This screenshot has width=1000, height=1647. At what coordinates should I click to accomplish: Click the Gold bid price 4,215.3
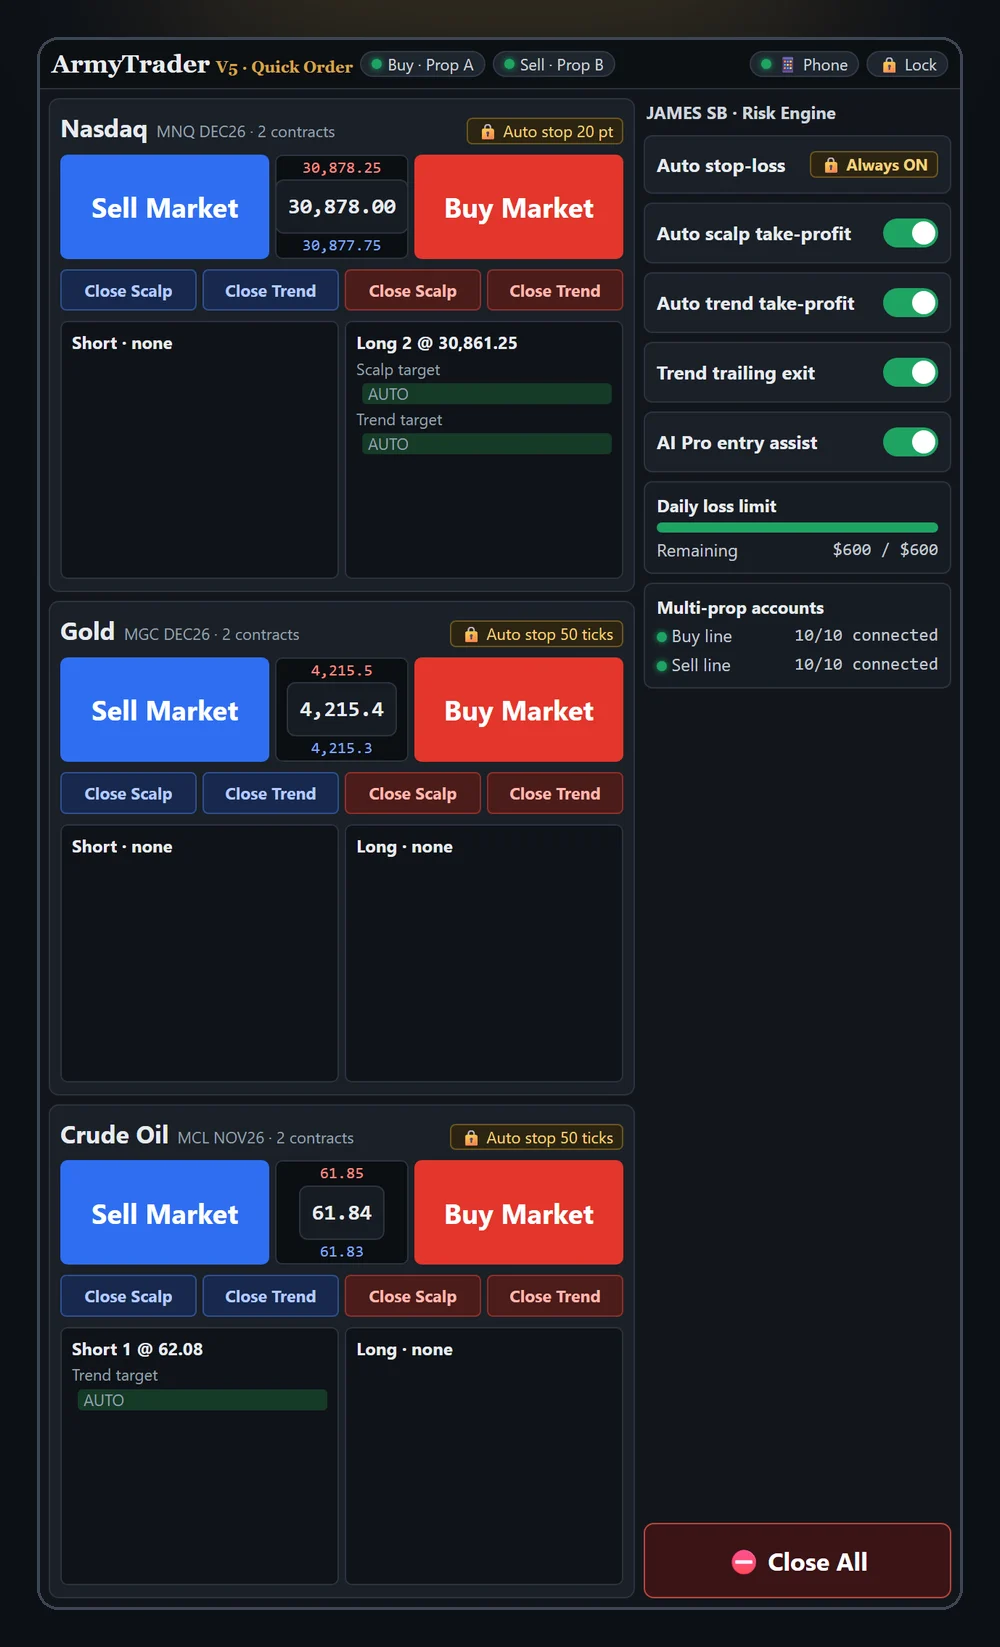point(342,749)
